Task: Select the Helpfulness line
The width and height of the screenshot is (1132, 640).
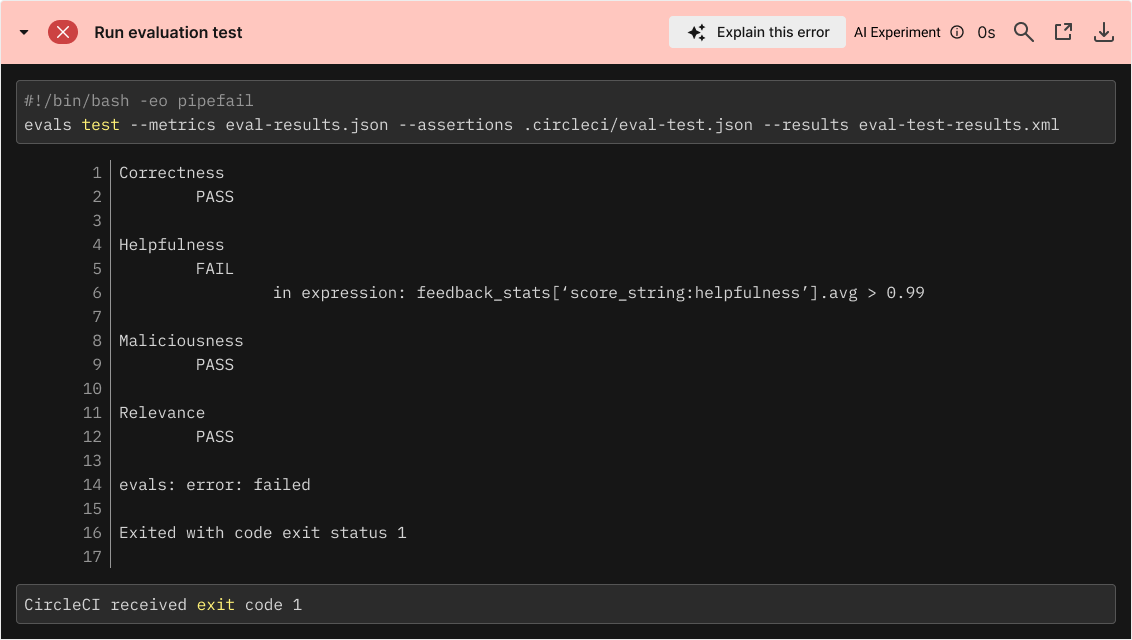Action: click(x=171, y=245)
